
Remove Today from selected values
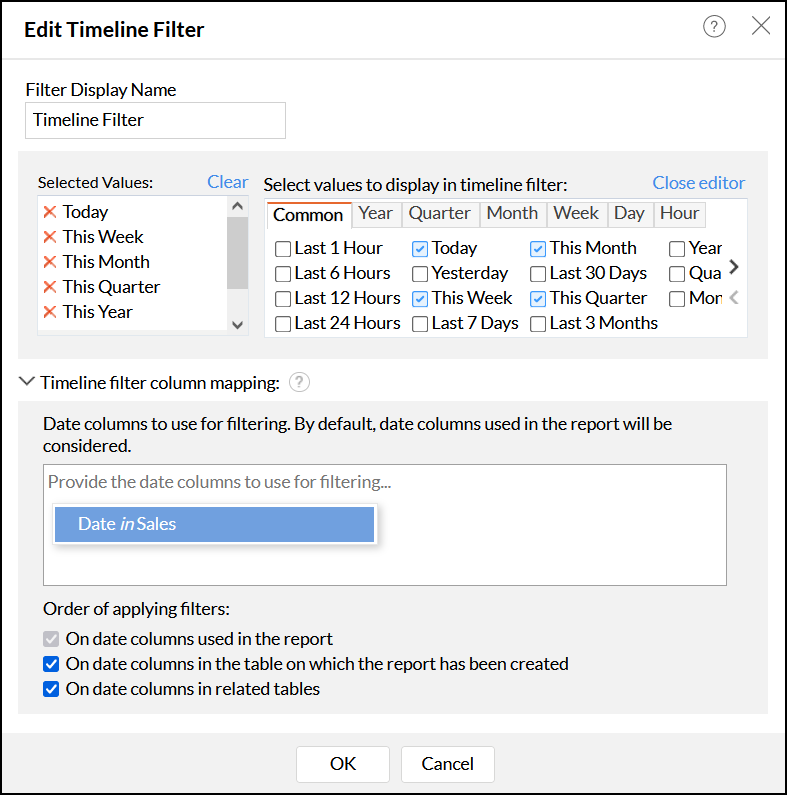coord(50,212)
